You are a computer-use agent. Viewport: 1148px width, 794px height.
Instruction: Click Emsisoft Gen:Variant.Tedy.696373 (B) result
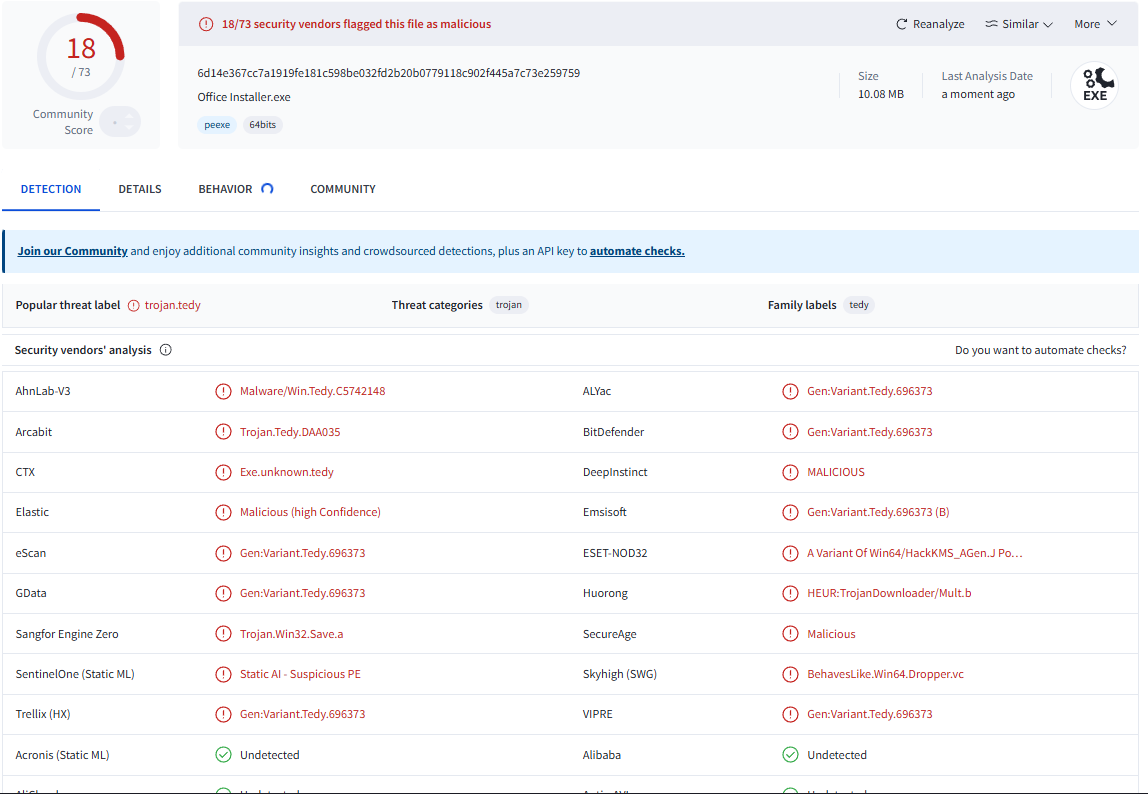pyautogui.click(x=878, y=513)
